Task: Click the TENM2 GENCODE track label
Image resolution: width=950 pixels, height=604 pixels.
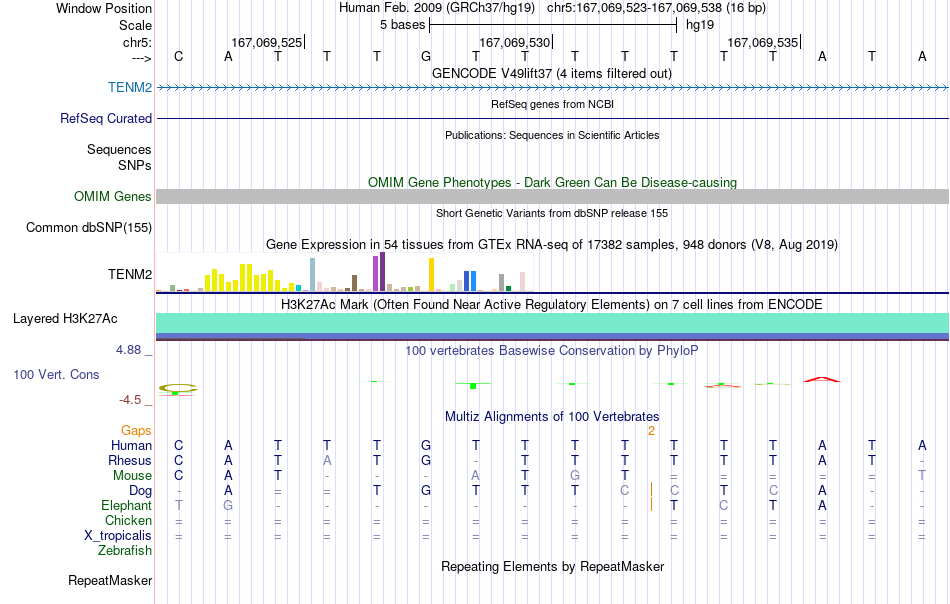Action: point(130,87)
